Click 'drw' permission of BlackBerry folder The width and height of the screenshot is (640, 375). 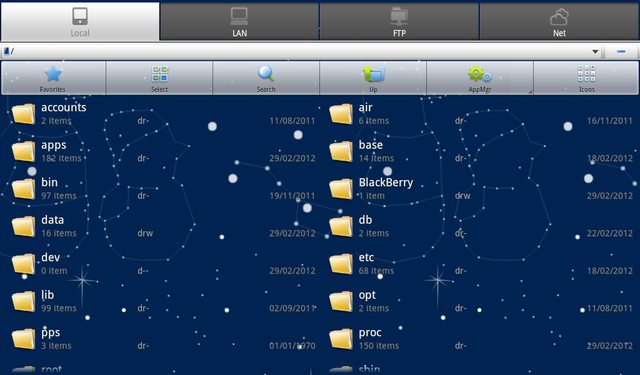coord(462,196)
